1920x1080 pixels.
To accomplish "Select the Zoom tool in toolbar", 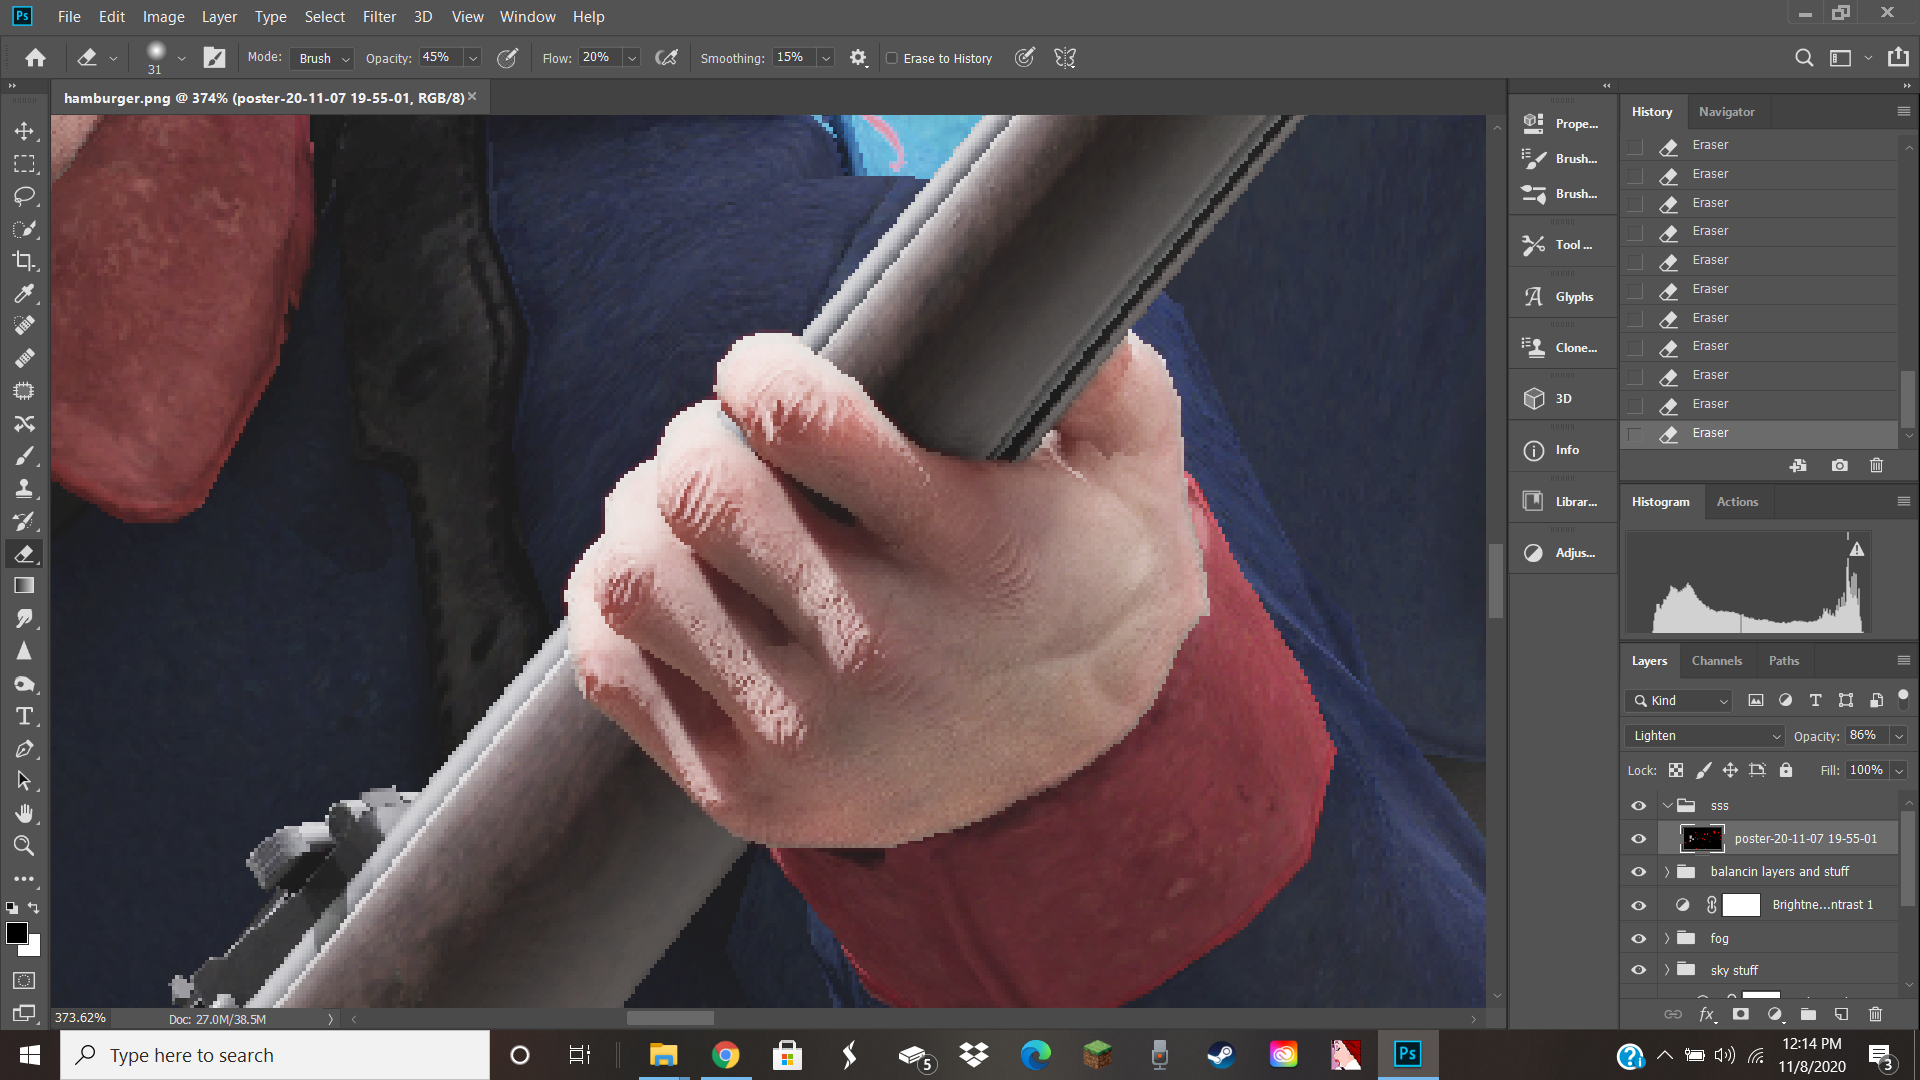I will click(24, 846).
